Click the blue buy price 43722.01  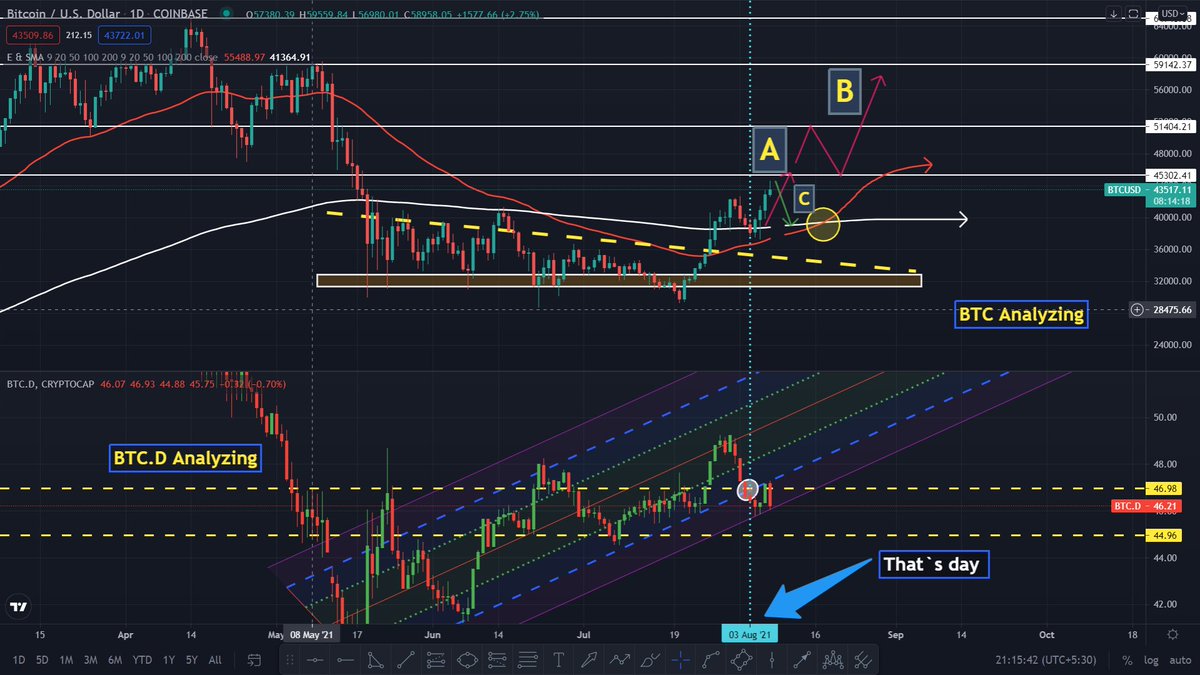click(x=123, y=35)
